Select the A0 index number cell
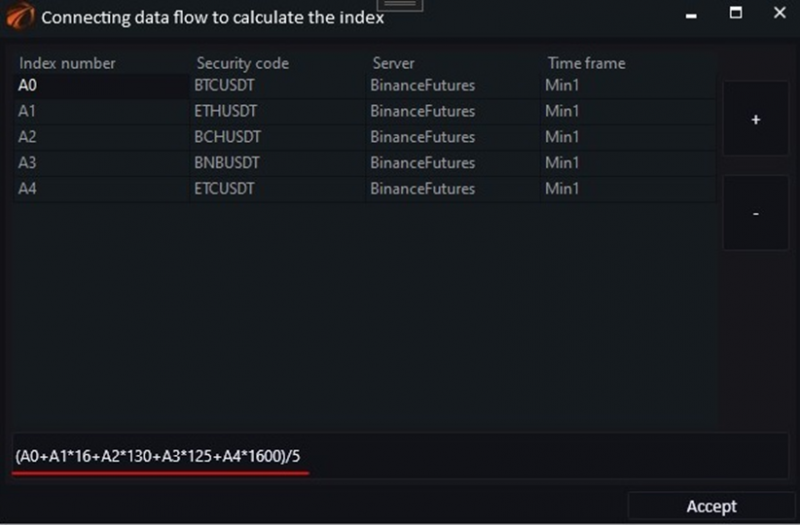The height and width of the screenshot is (525, 800). point(101,85)
